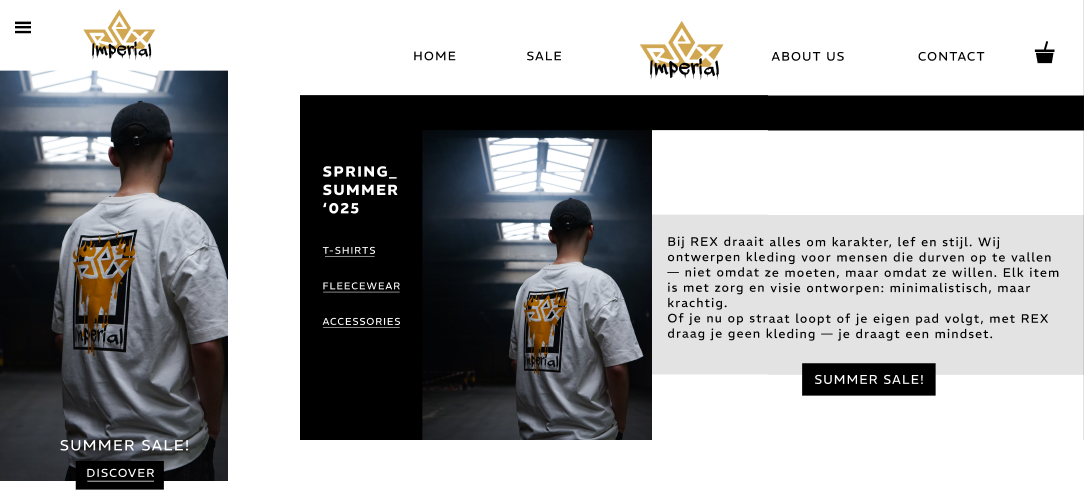Follow the T-SHIRTS category link
Screen dimensions: 1084x497
pyautogui.click(x=349, y=250)
